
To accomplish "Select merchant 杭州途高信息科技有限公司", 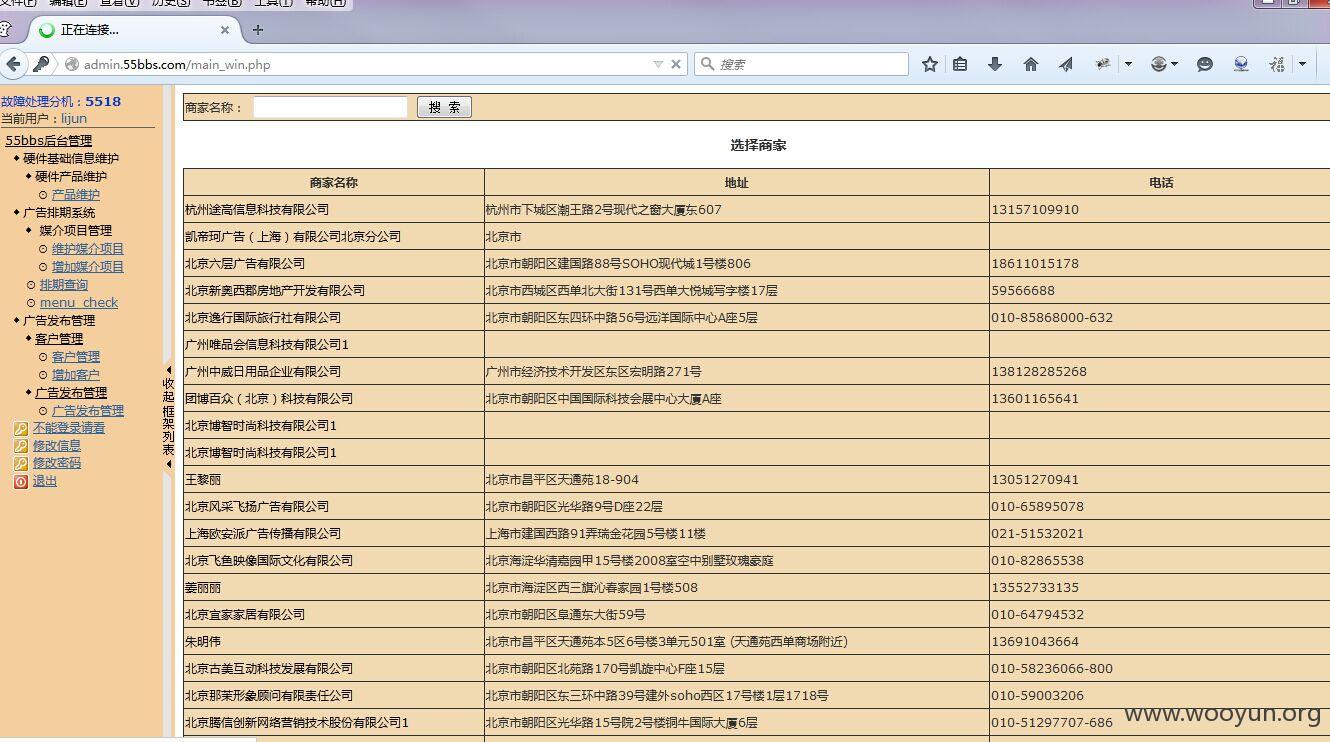I will (257, 210).
